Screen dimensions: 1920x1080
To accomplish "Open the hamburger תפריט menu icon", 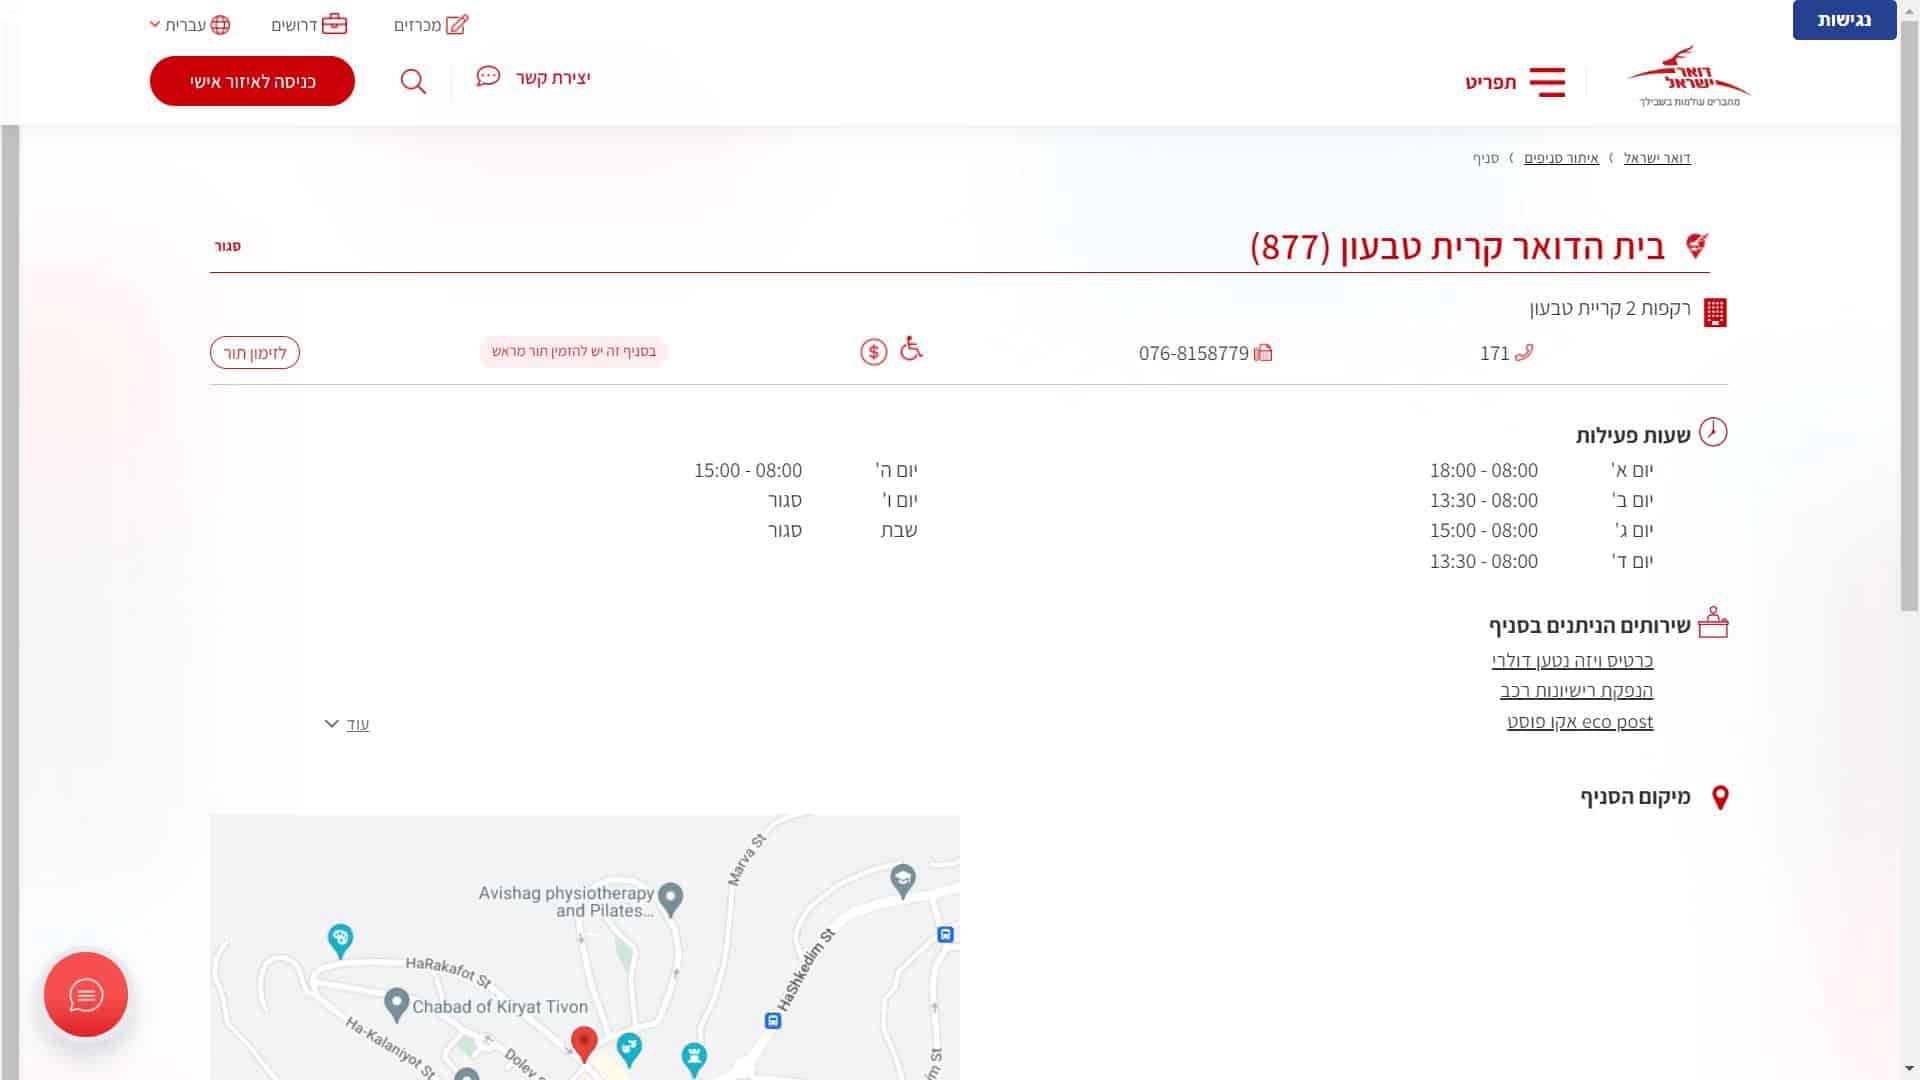I will 1547,82.
